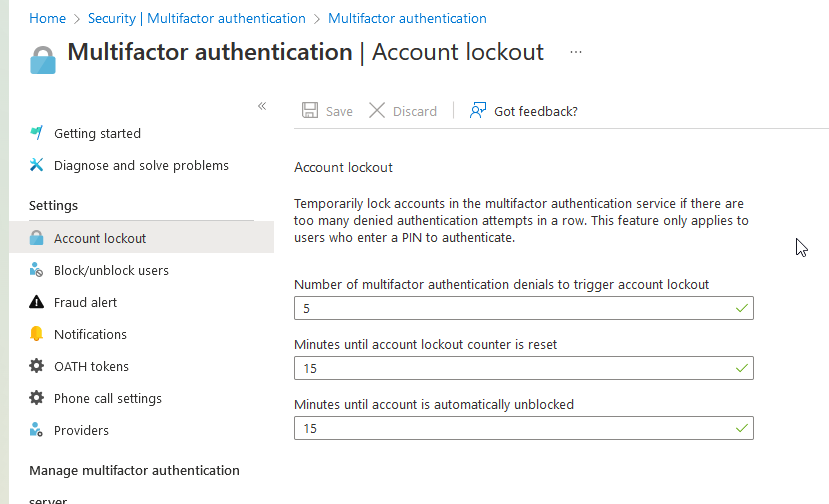829x504 pixels.
Task: Click the Block/unblock users icon
Action: coord(37,270)
